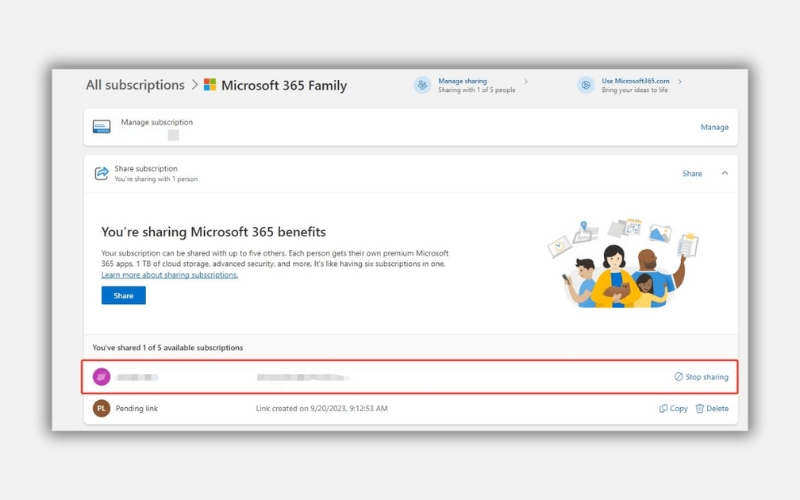The image size is (800, 500).
Task: Expand the Manage sharing chevron arrow
Action: tap(526, 82)
